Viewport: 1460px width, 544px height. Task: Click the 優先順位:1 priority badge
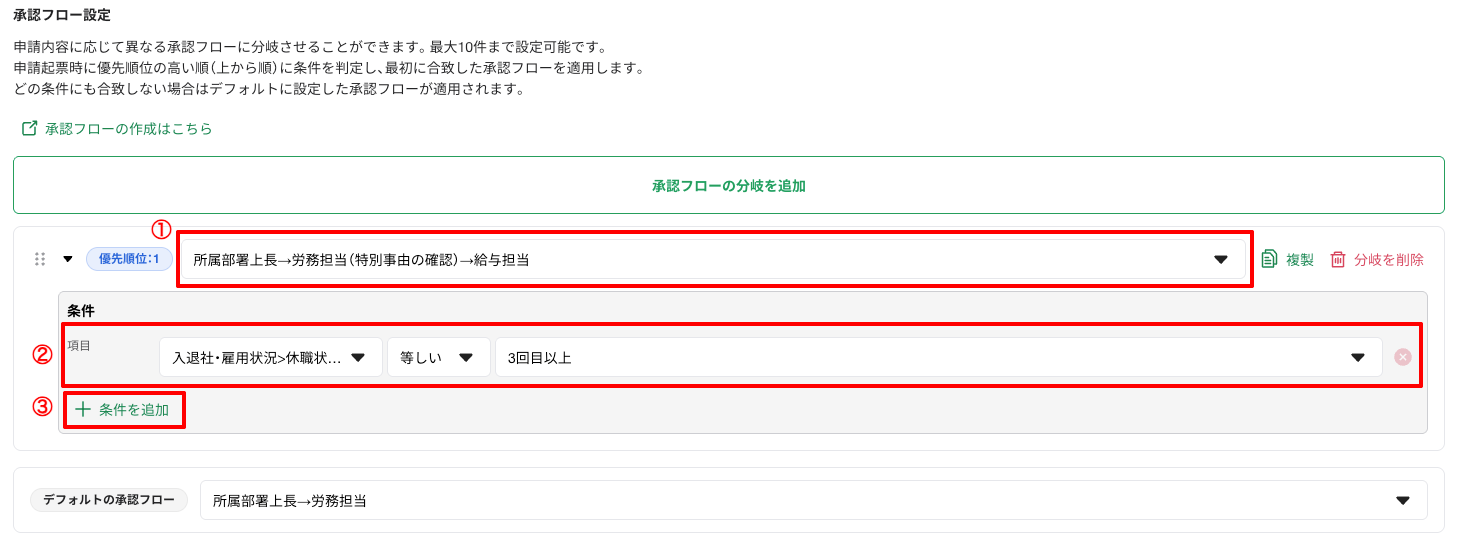129,259
